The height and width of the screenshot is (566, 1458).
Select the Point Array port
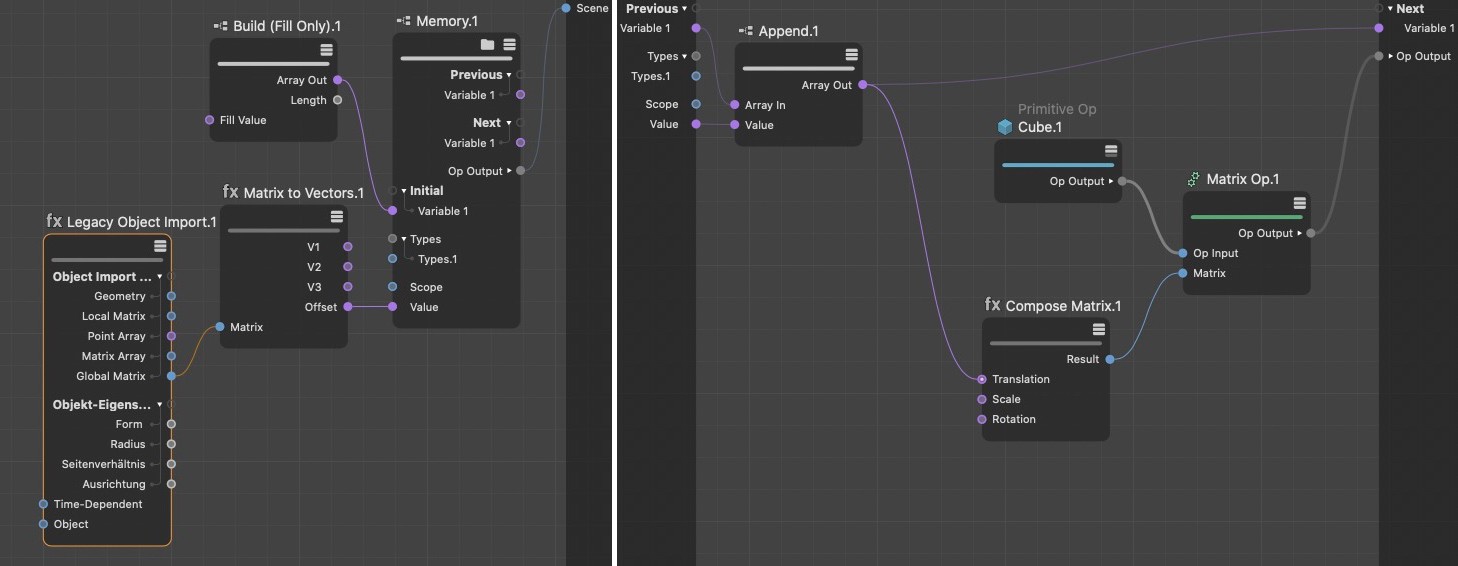click(171, 336)
